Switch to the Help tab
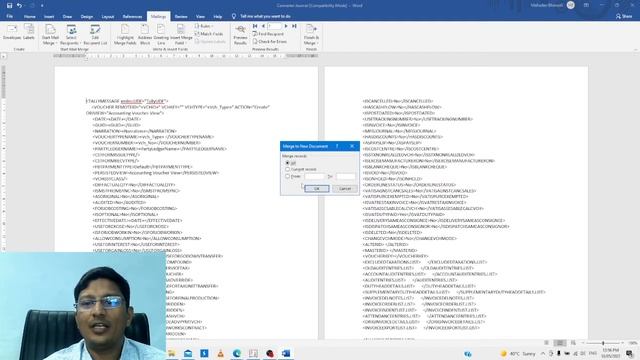640x360 pixels. click(218, 16)
